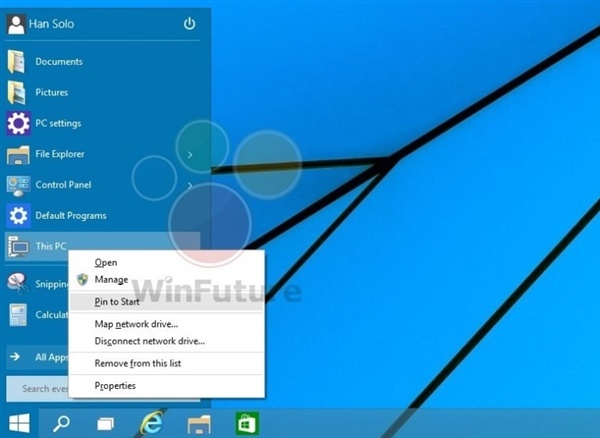Screen dimensions: 600x438
Task: Click the All Apps label
Action: pos(51,357)
